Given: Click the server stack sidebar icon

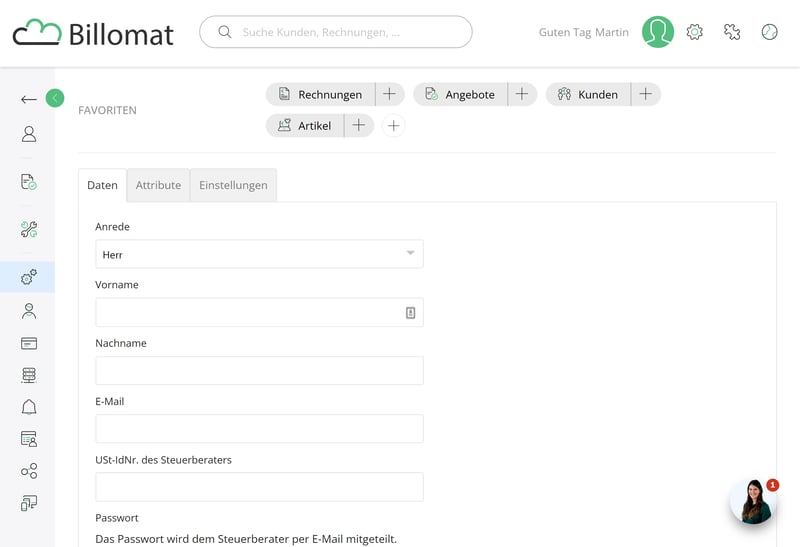Looking at the screenshot, I should 29,375.
